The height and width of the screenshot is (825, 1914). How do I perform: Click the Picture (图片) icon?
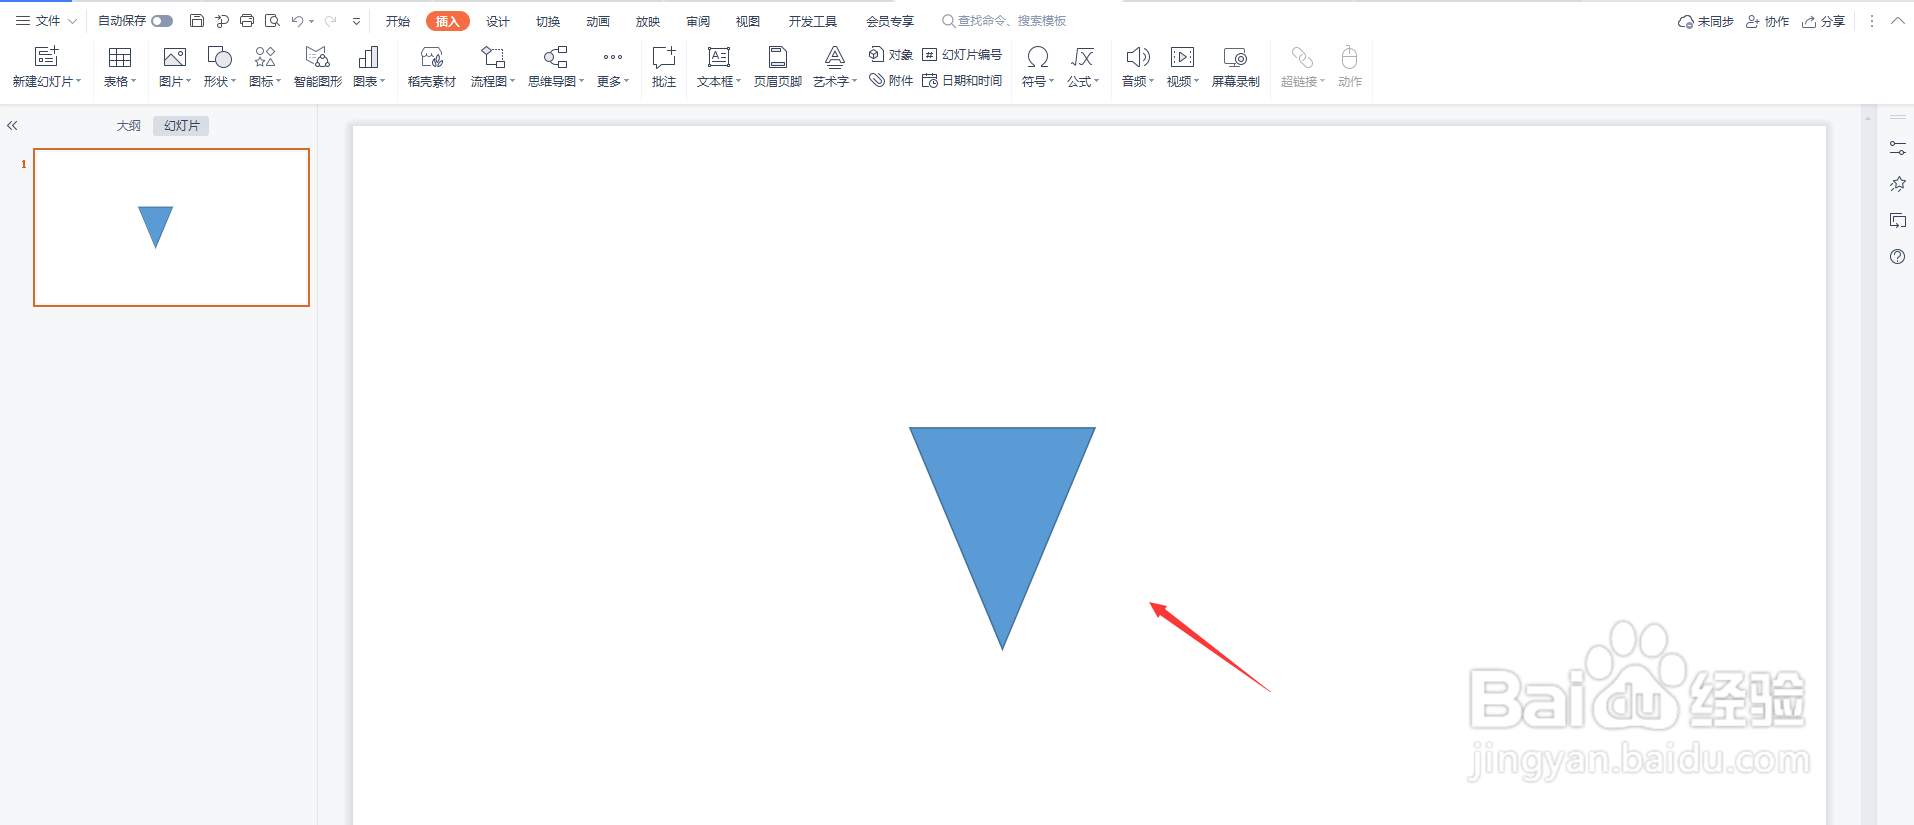[175, 57]
